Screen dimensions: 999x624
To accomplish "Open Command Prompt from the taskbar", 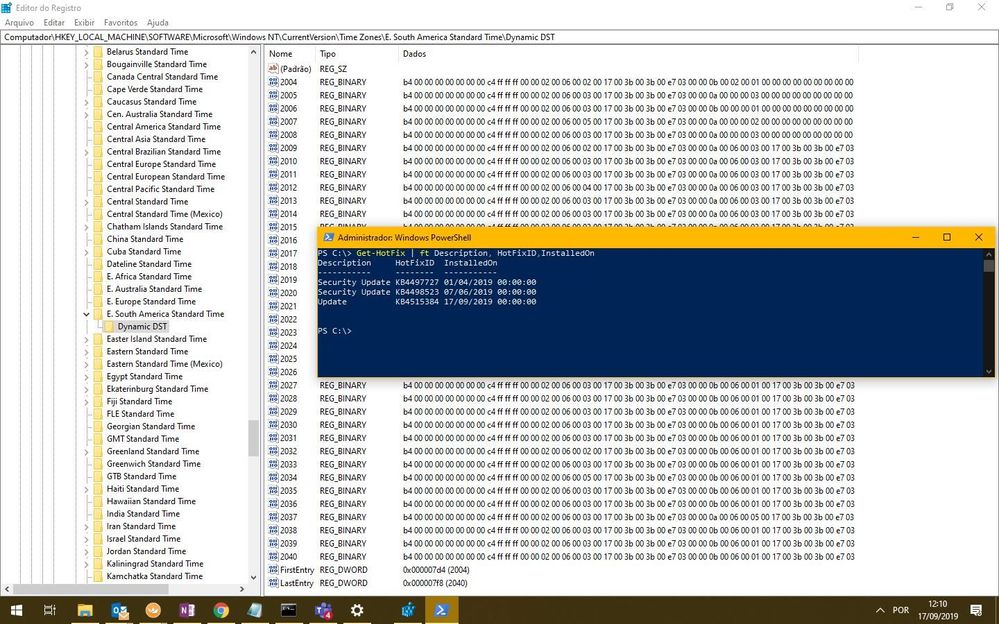I will click(x=289, y=611).
